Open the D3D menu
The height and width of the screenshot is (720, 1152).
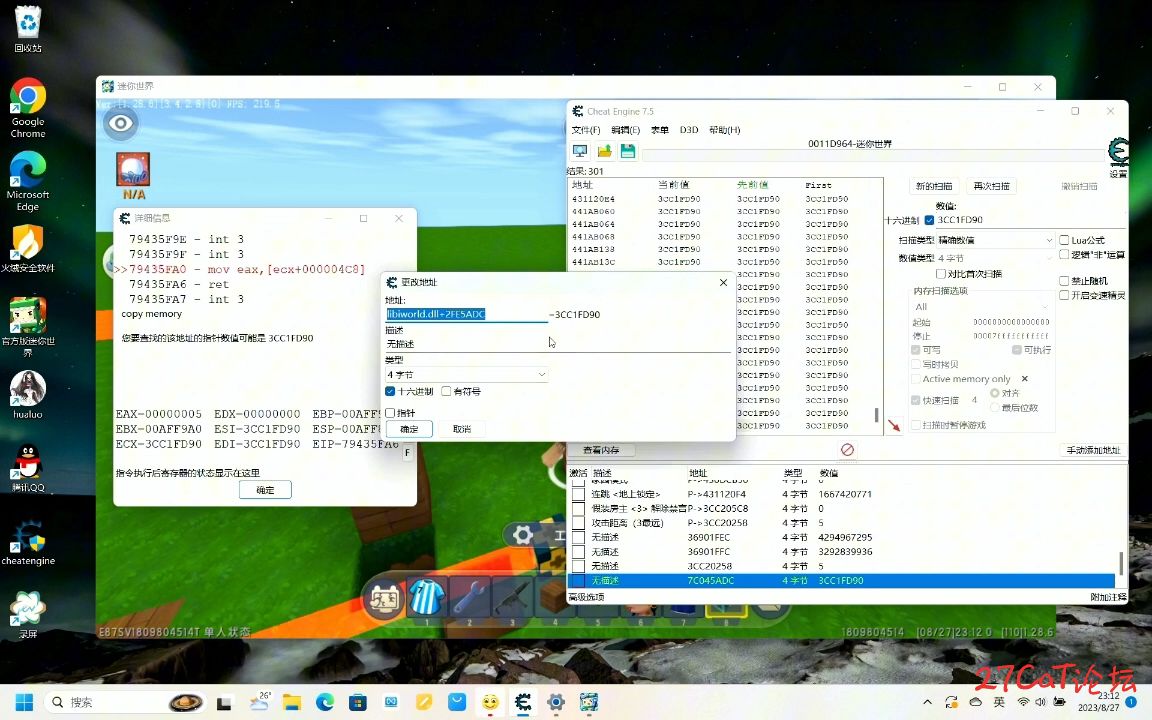tap(688, 130)
